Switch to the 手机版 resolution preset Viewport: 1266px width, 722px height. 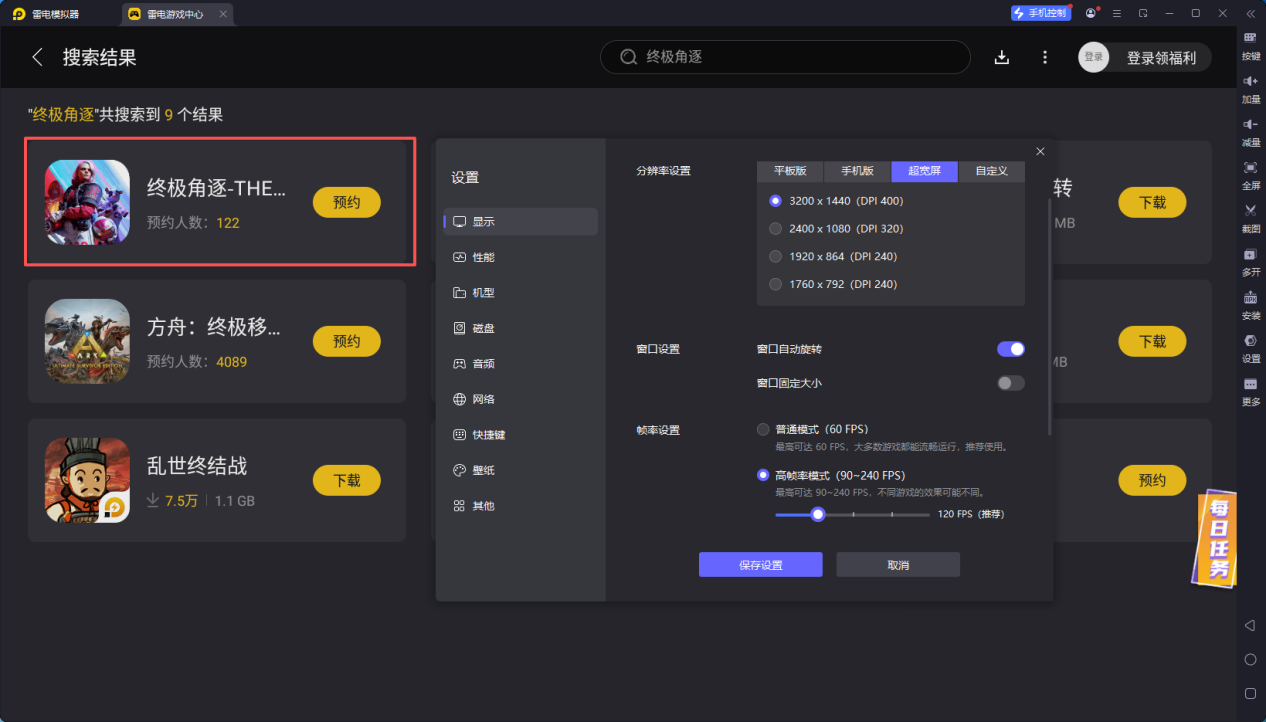(x=856, y=171)
